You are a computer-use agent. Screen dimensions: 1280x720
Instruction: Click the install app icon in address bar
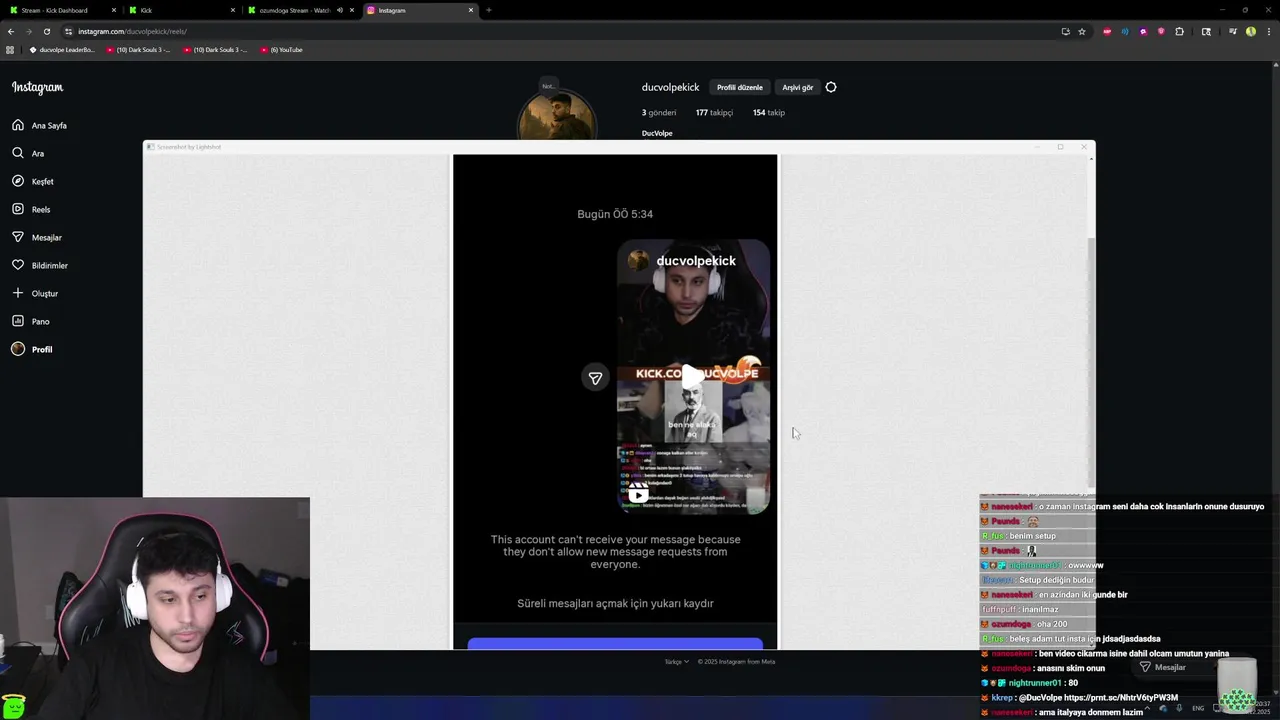coord(1065,31)
